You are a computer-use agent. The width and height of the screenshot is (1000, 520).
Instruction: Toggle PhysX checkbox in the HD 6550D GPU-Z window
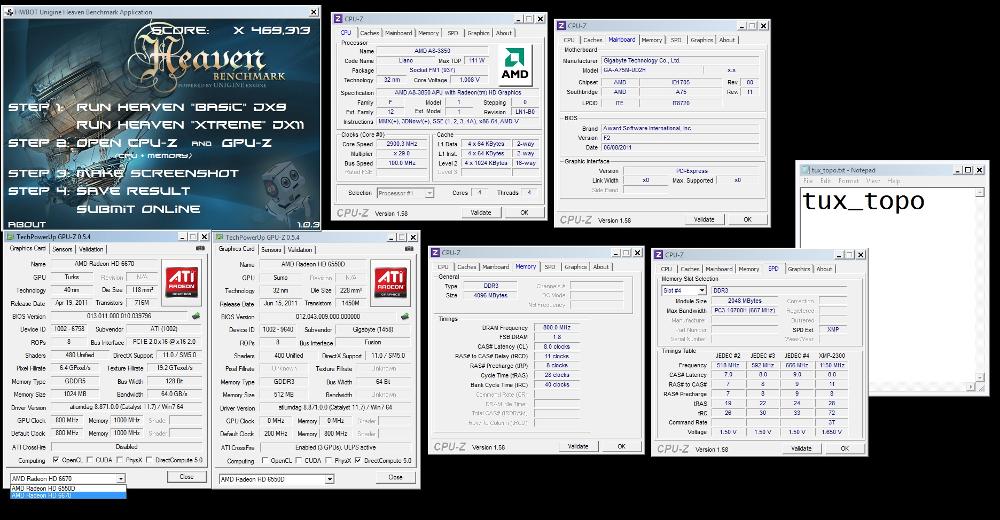(x=328, y=461)
